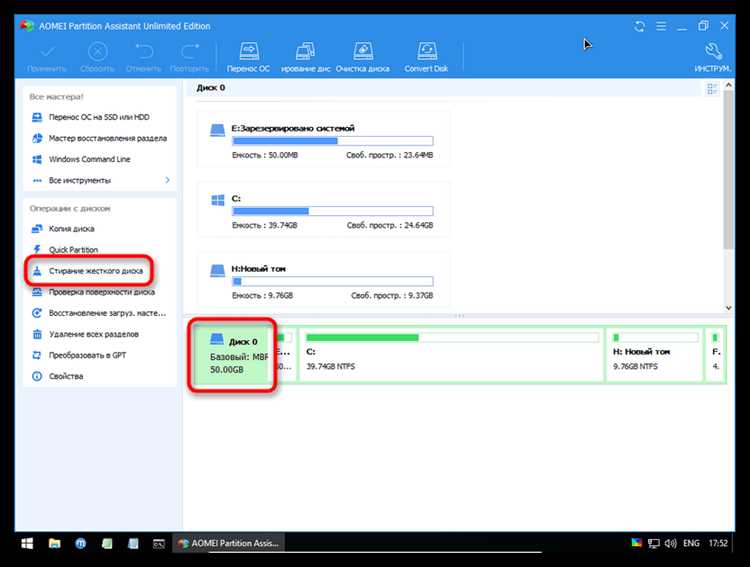Click the scrollbar down arrow in partition list
Screen dimensions: 750x567
click(728, 308)
